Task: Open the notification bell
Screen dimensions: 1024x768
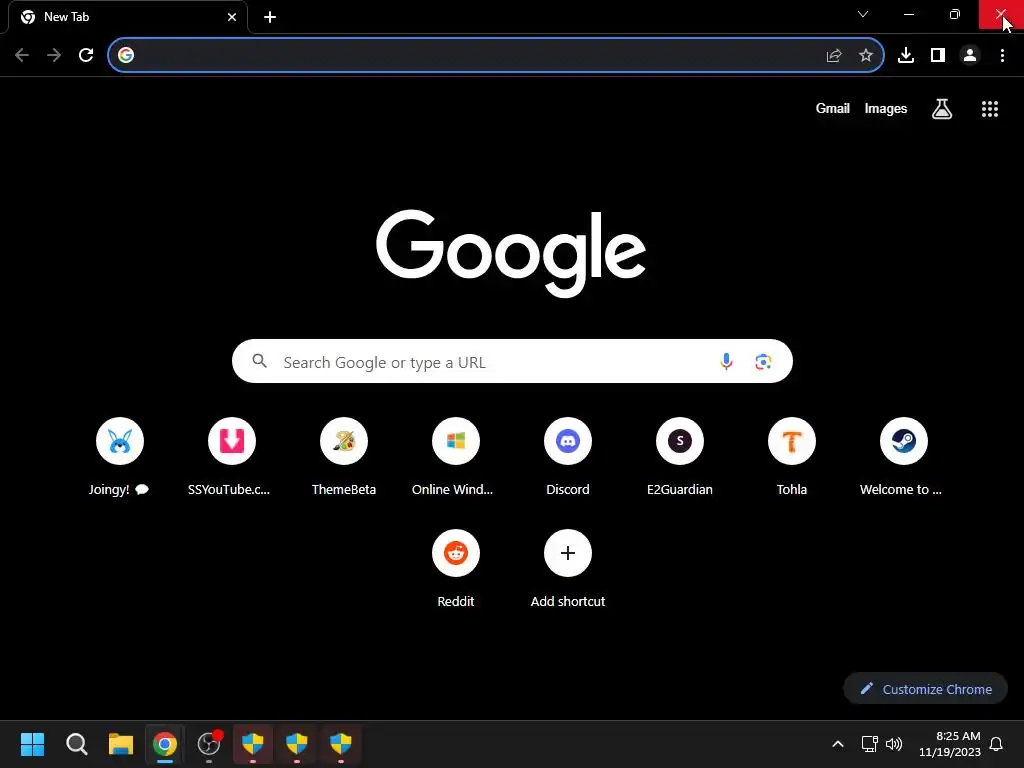Action: 997,744
